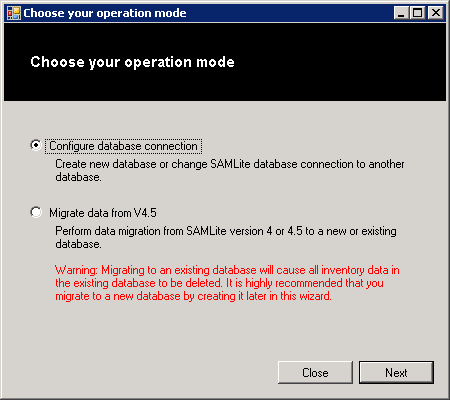Click the empty black banner area right of heading
Image resolution: width=450 pixels, height=400 pixels.
coord(340,62)
